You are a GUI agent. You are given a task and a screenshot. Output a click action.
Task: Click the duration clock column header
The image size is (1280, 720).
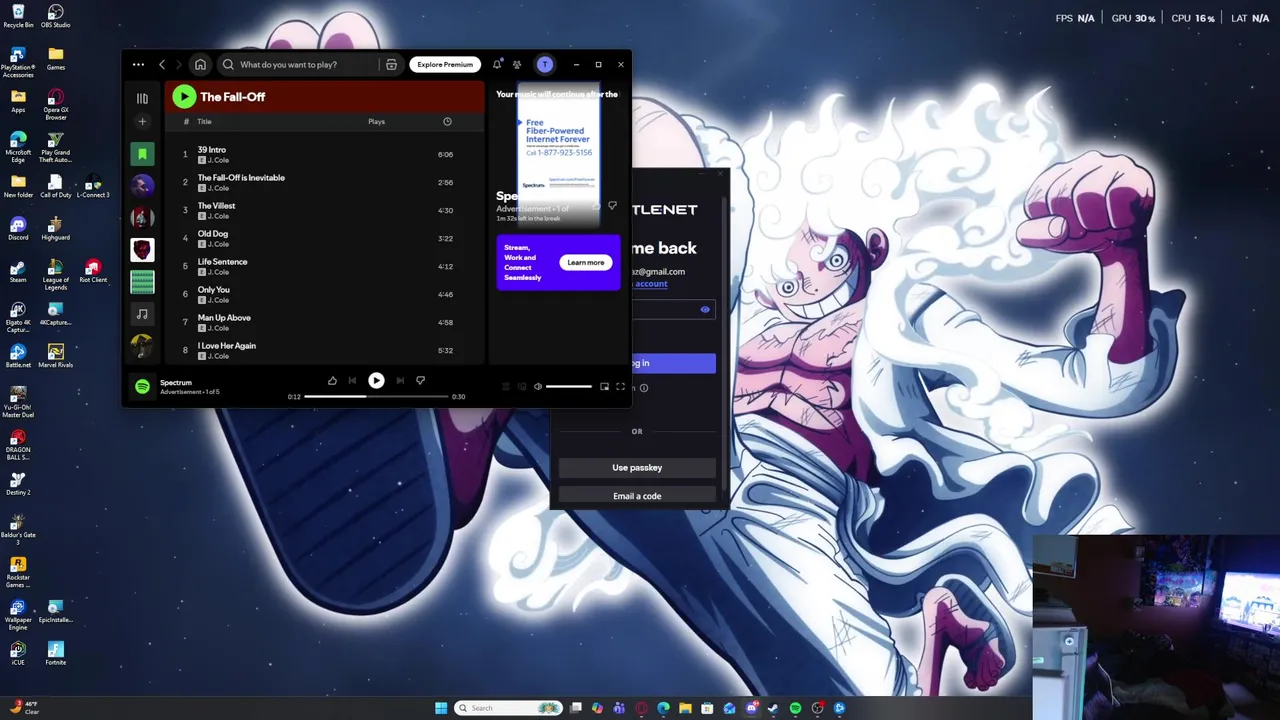[447, 121]
